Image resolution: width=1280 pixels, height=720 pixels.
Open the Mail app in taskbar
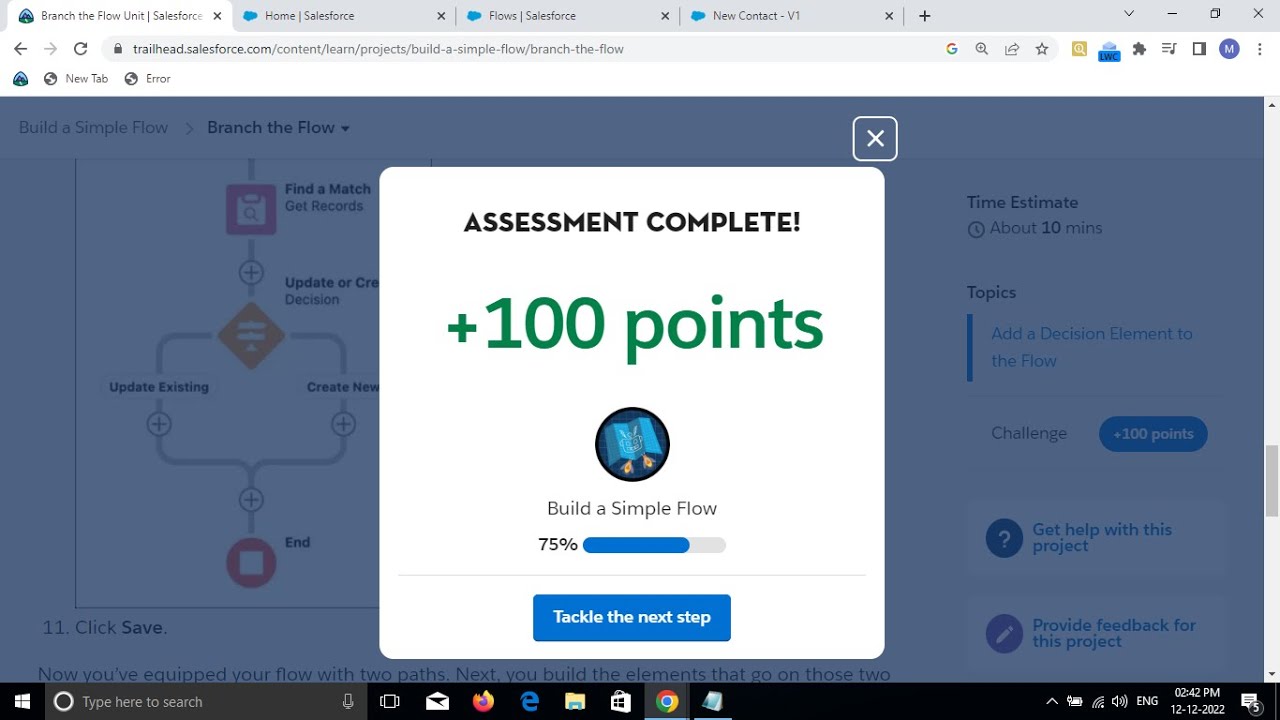(437, 701)
